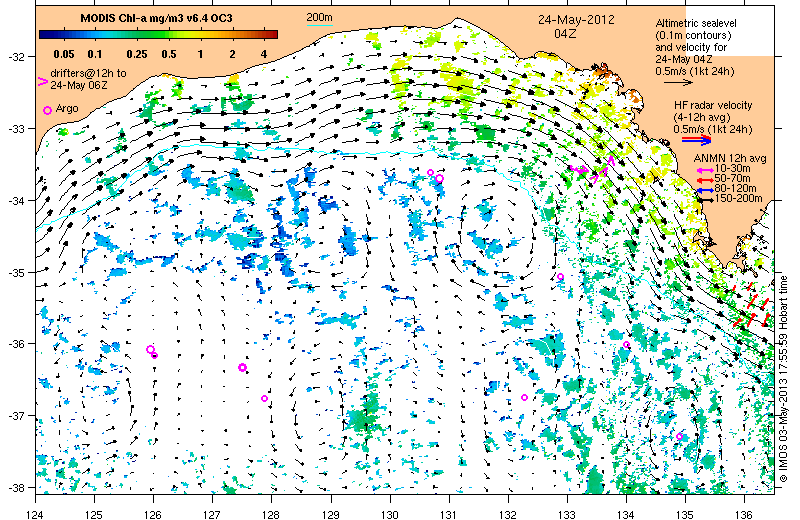Viewport: 800px width, 520px height.
Task: Click the magenta Argo circle legend symbol
Action: pyautogui.click(x=47, y=110)
